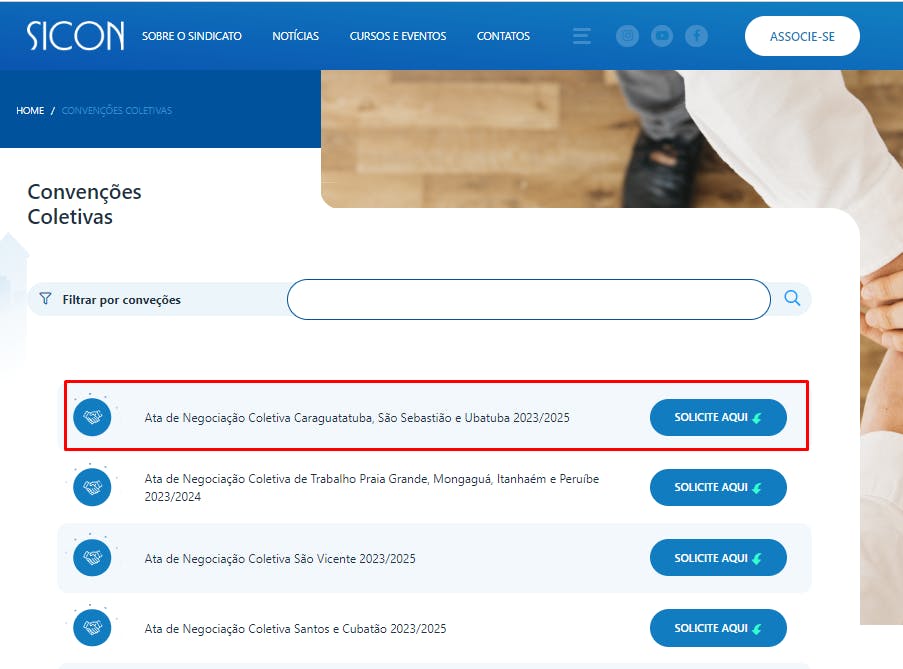The image size is (903, 669).
Task: Open the Contatos menu item
Action: tap(503, 36)
